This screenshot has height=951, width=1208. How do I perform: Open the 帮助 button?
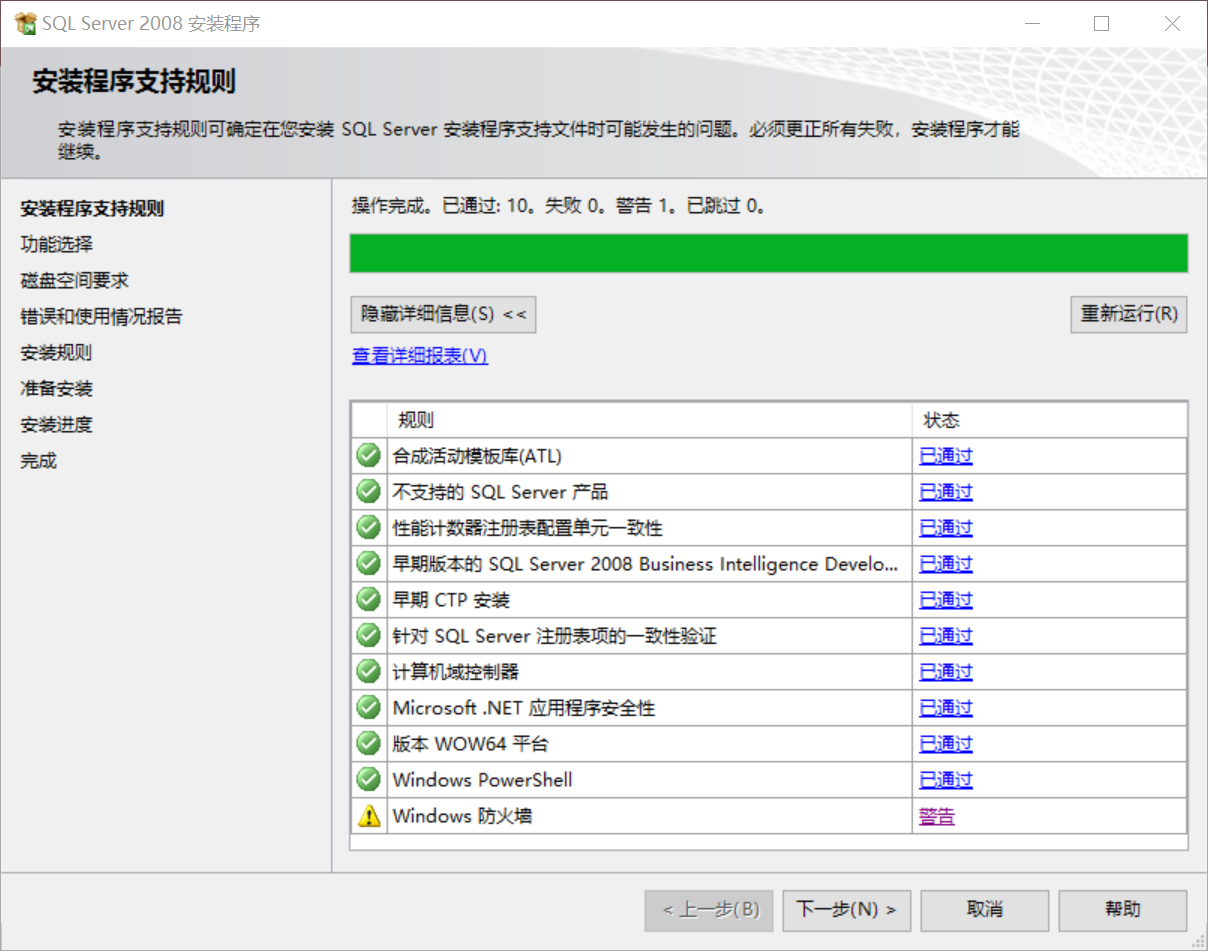click(x=1122, y=910)
